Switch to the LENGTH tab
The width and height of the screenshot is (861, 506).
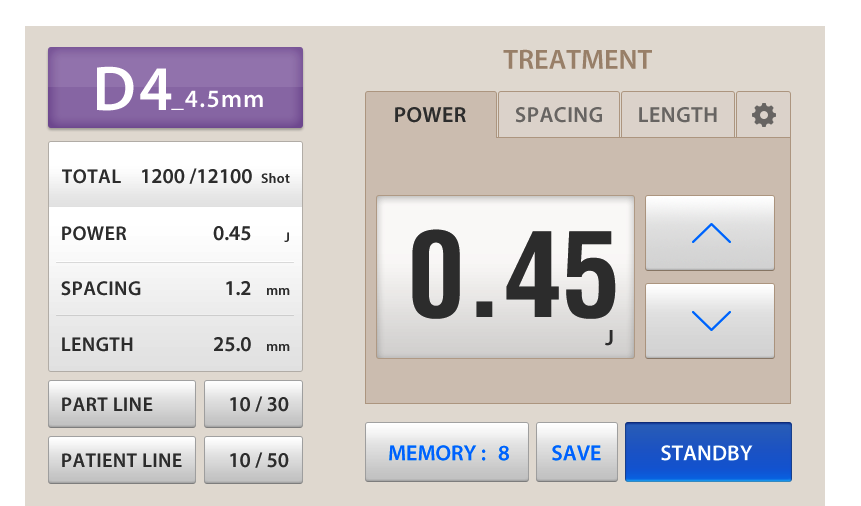point(677,115)
